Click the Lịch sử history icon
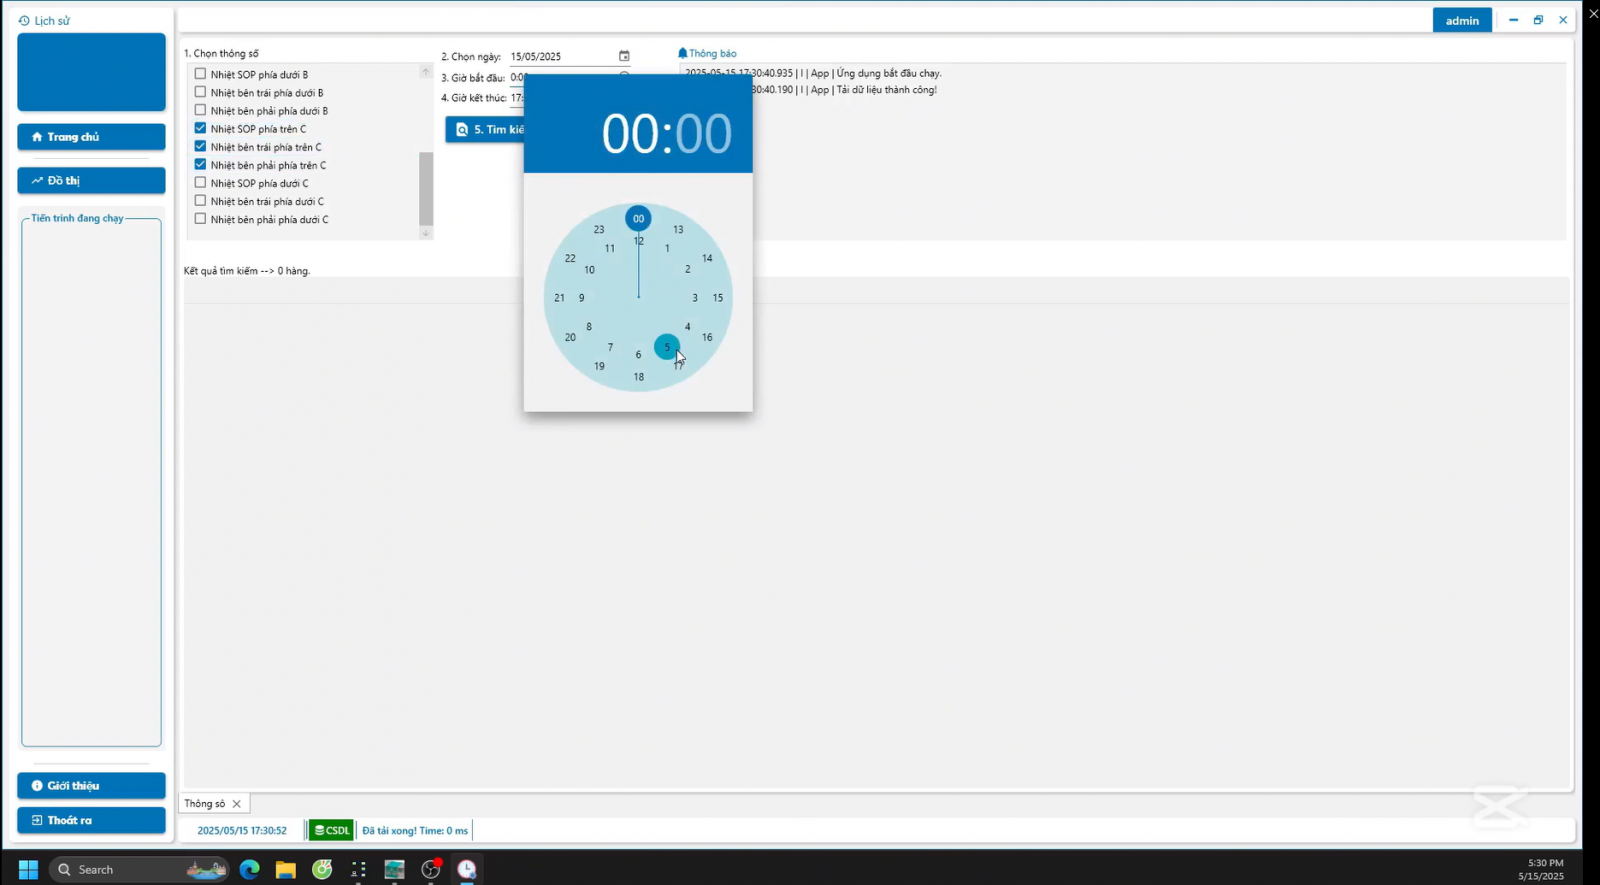Viewport: 1600px width, 885px height. pos(24,20)
